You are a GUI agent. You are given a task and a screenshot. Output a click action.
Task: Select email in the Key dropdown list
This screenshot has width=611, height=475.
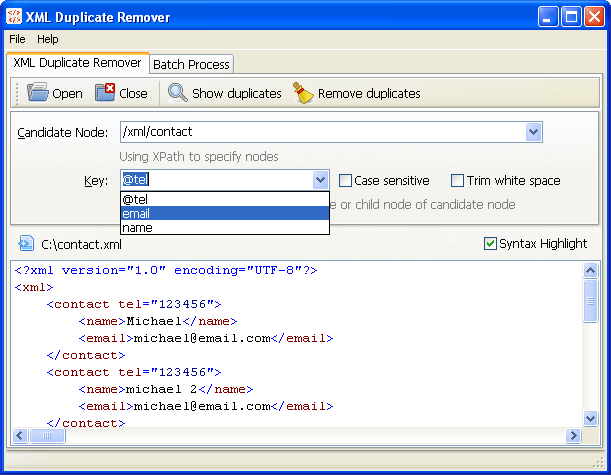(x=225, y=214)
